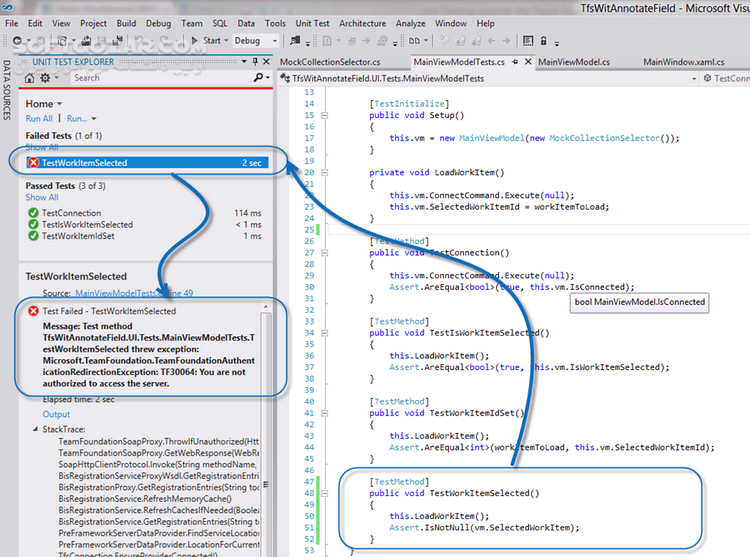Toggle the pin on MainViewModelTests.cs tab
This screenshot has width=750, height=557.
pyautogui.click(x=515, y=62)
